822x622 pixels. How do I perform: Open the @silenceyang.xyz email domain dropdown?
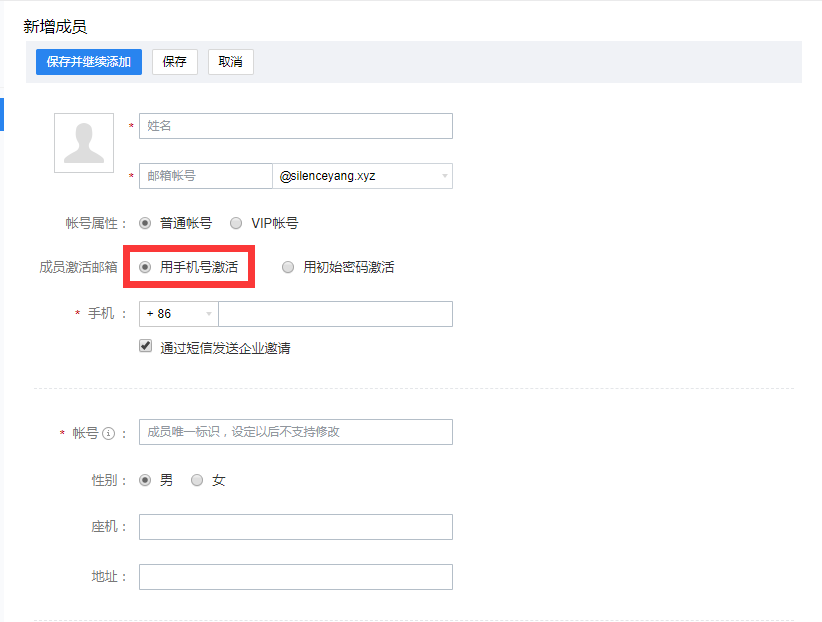(363, 175)
